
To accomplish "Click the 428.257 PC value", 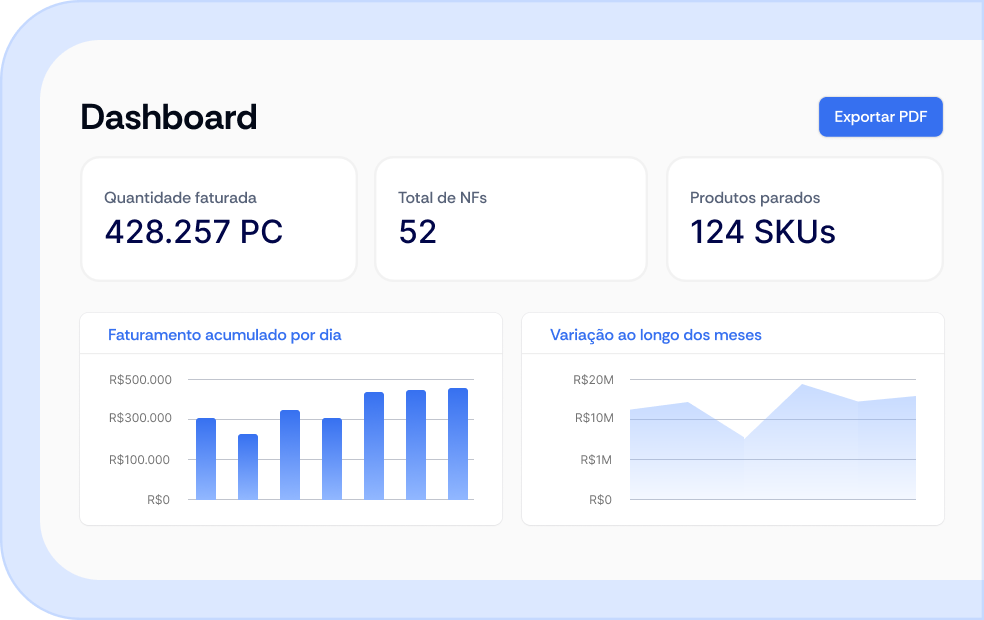I will point(194,232).
